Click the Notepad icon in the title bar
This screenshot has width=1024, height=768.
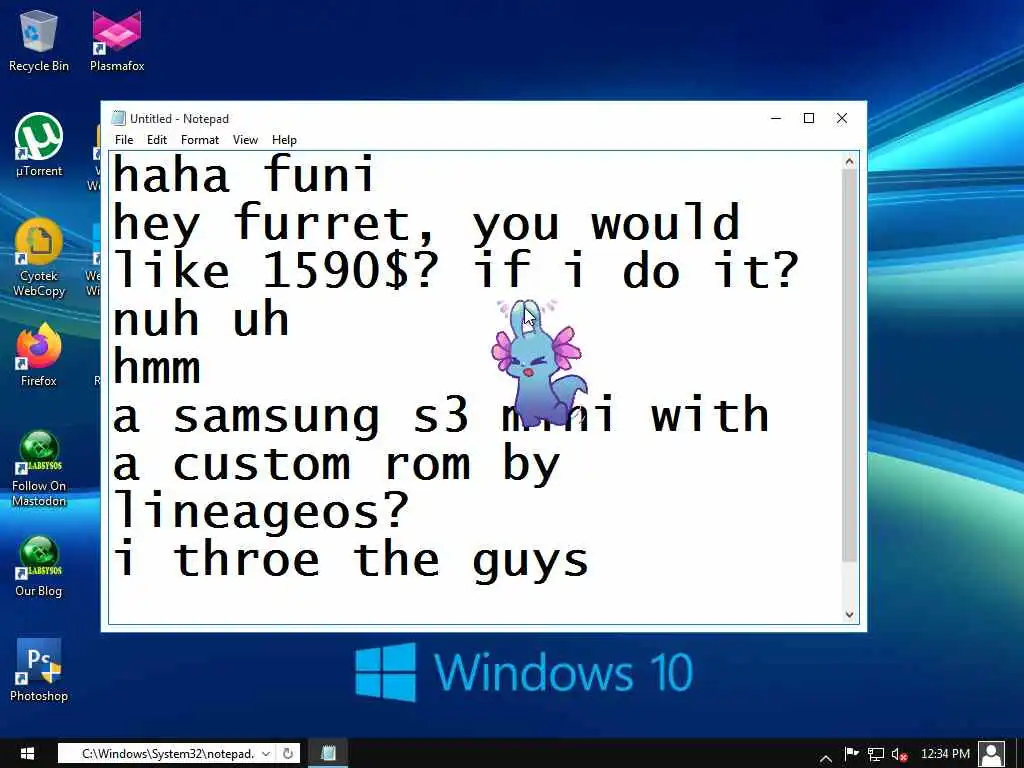pos(118,118)
